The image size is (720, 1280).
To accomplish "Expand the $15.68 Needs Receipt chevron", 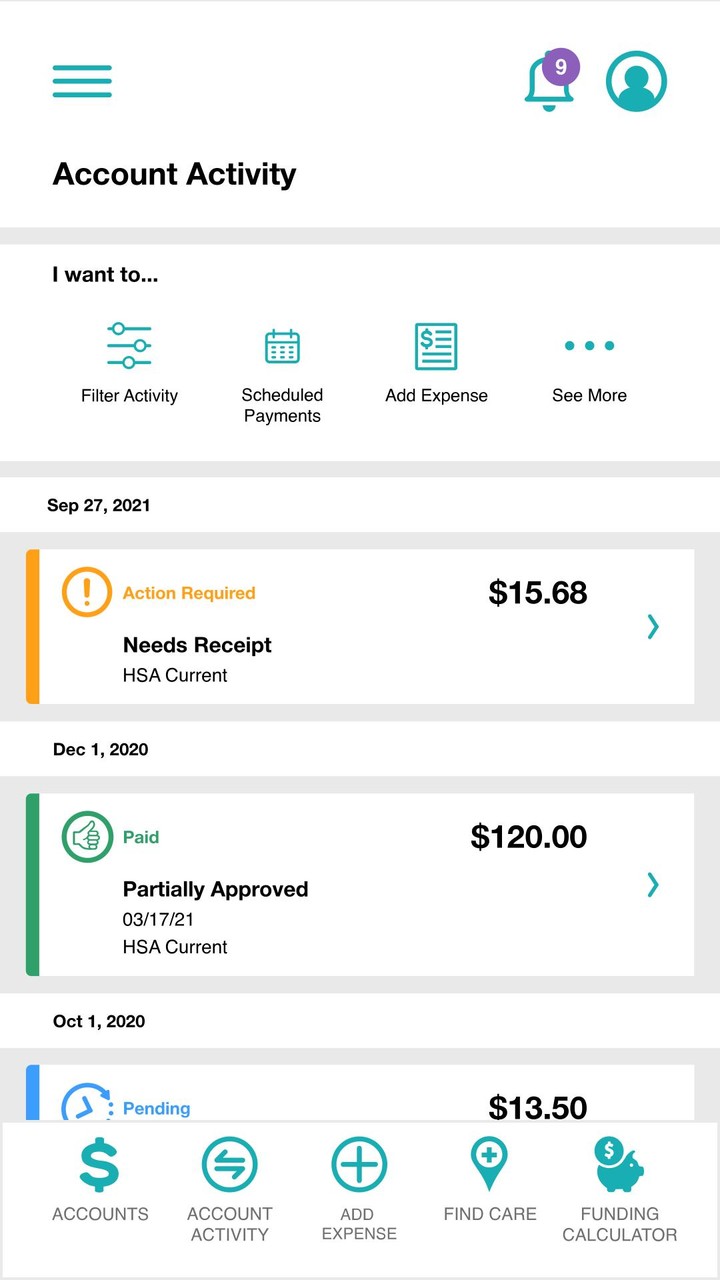I will pyautogui.click(x=653, y=626).
